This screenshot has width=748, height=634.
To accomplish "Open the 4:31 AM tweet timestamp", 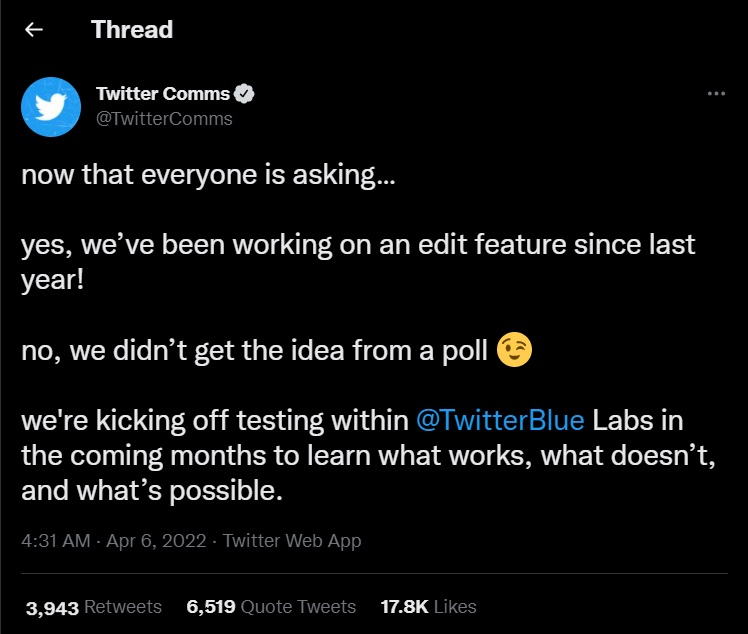I will click(x=56, y=540).
